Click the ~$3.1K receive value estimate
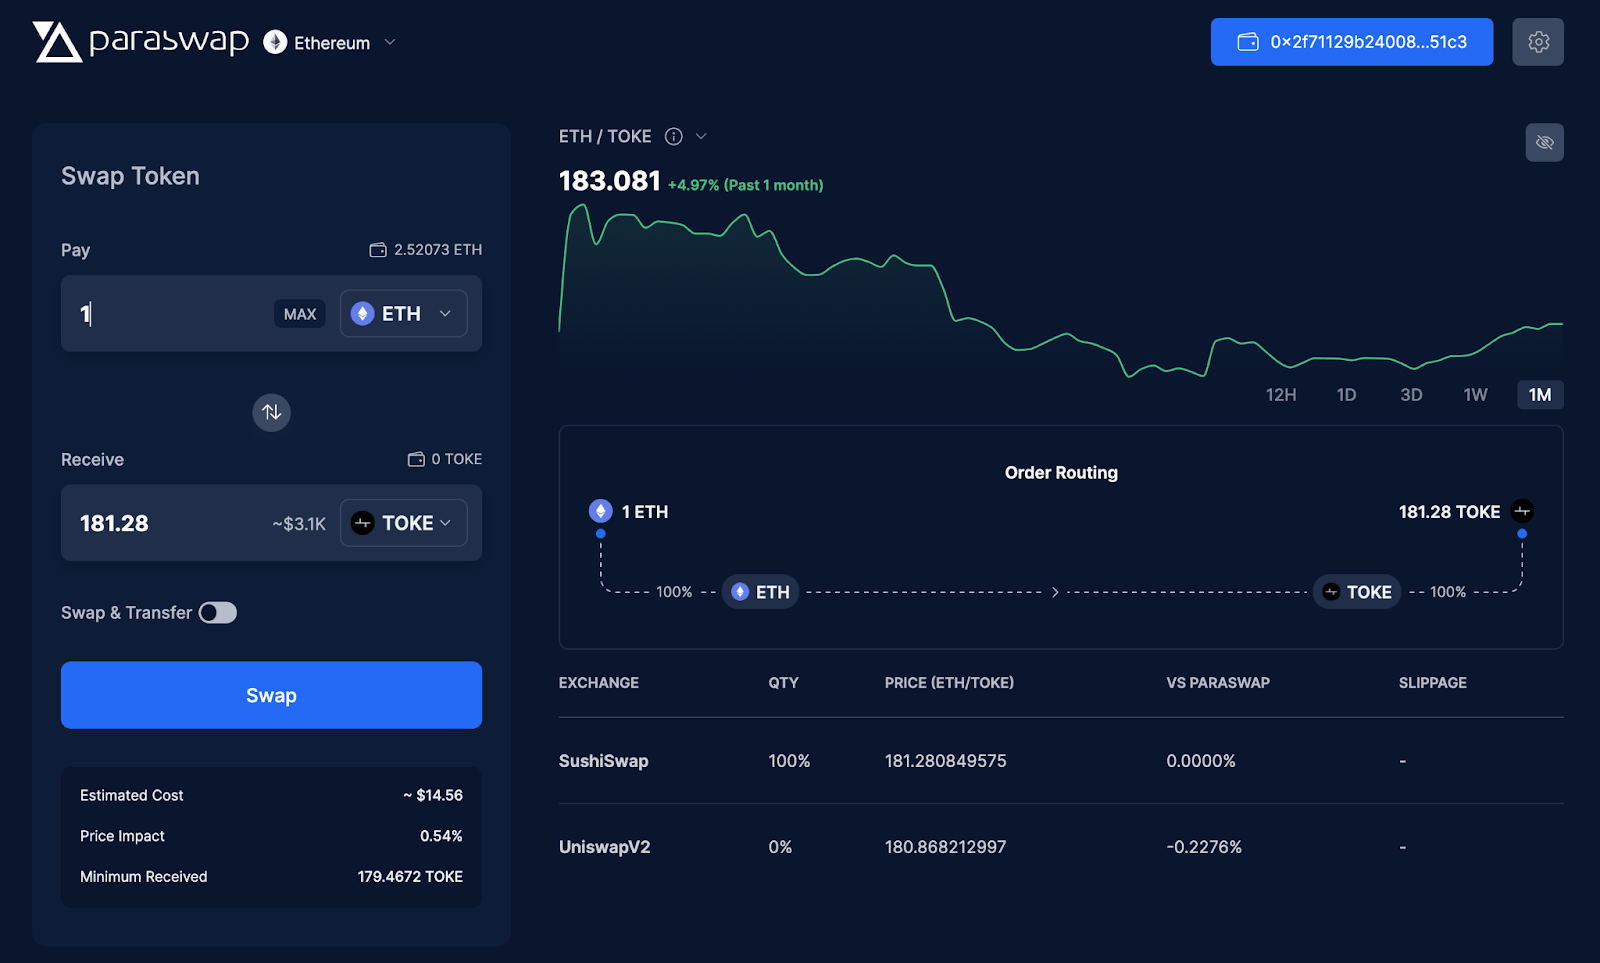Image resolution: width=1600 pixels, height=963 pixels. click(299, 524)
